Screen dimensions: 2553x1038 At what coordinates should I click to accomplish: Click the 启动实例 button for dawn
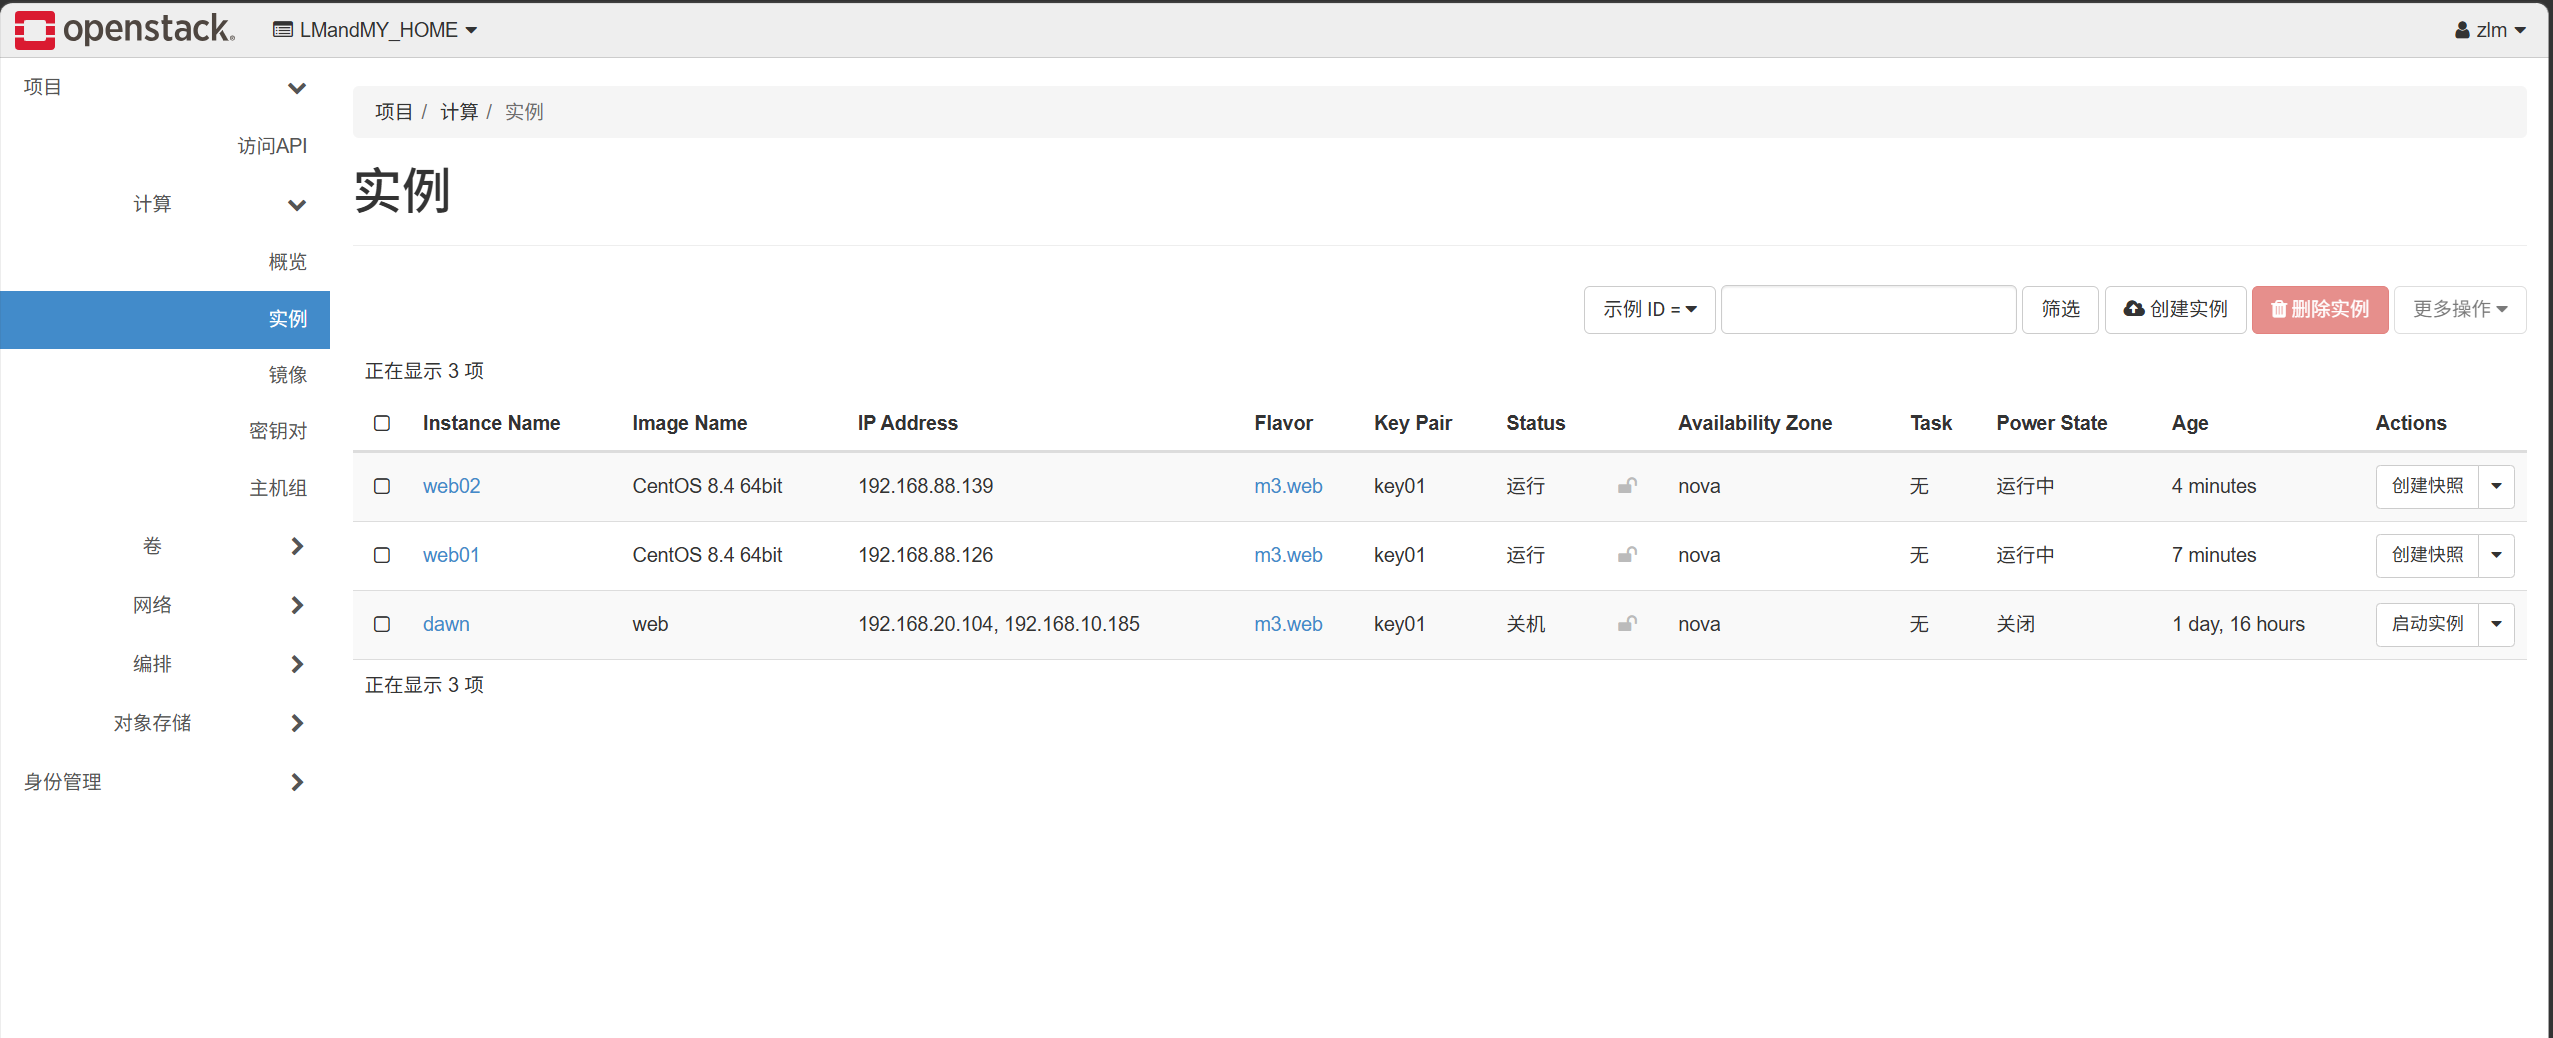[2427, 624]
